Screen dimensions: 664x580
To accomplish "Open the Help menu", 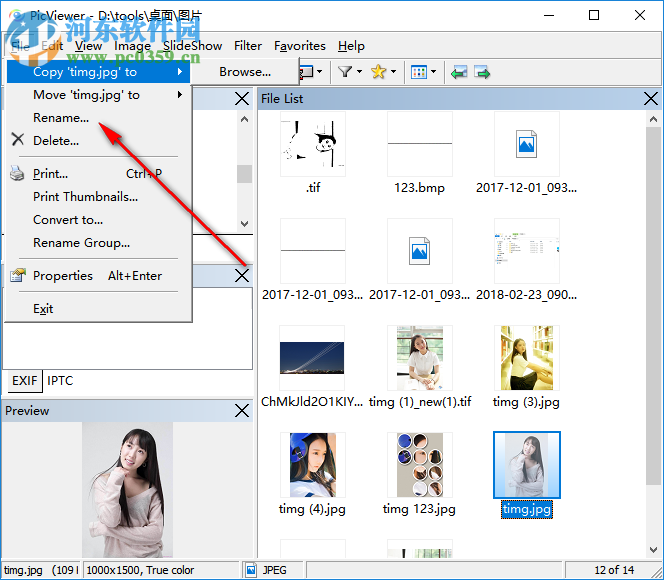I will tap(351, 46).
